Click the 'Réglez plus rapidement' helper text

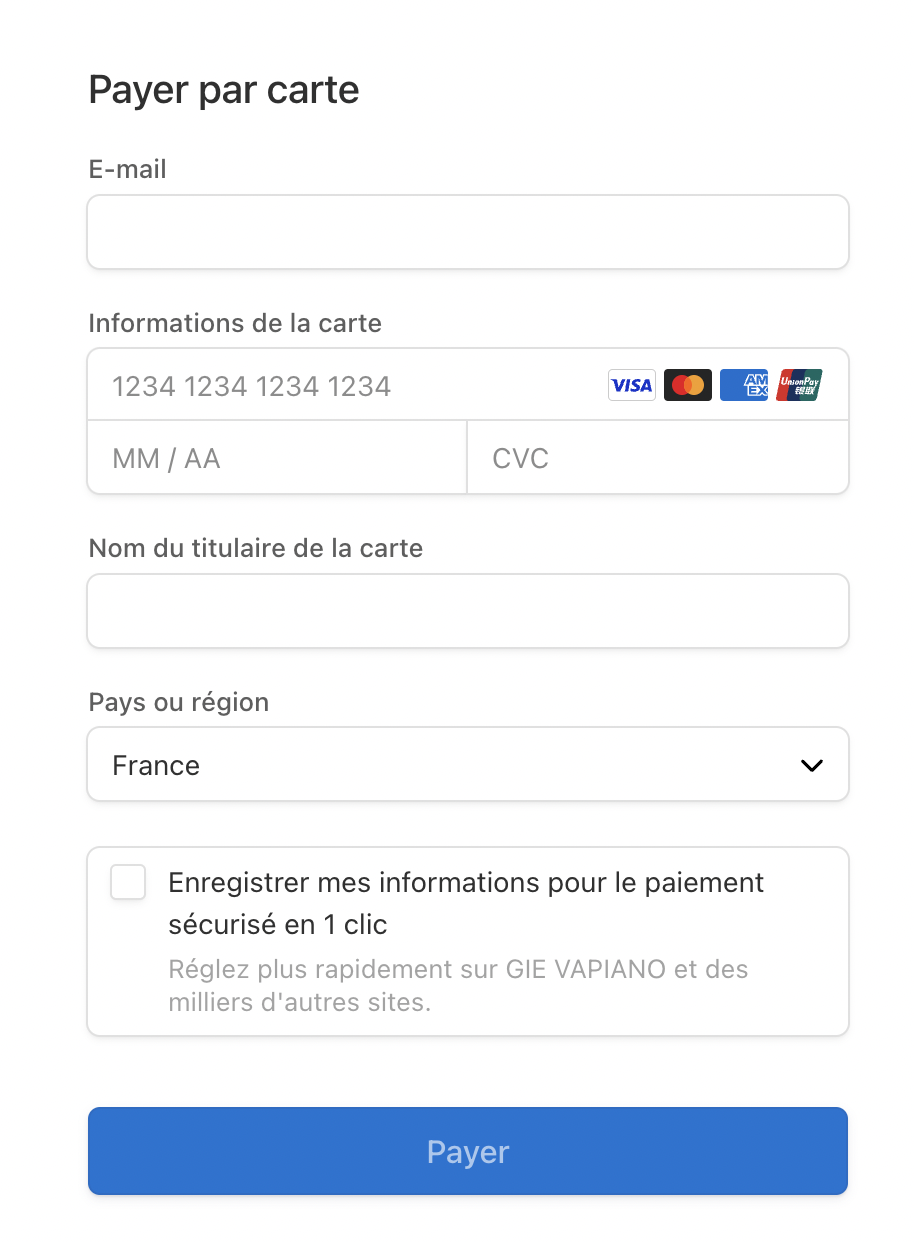coord(458,985)
